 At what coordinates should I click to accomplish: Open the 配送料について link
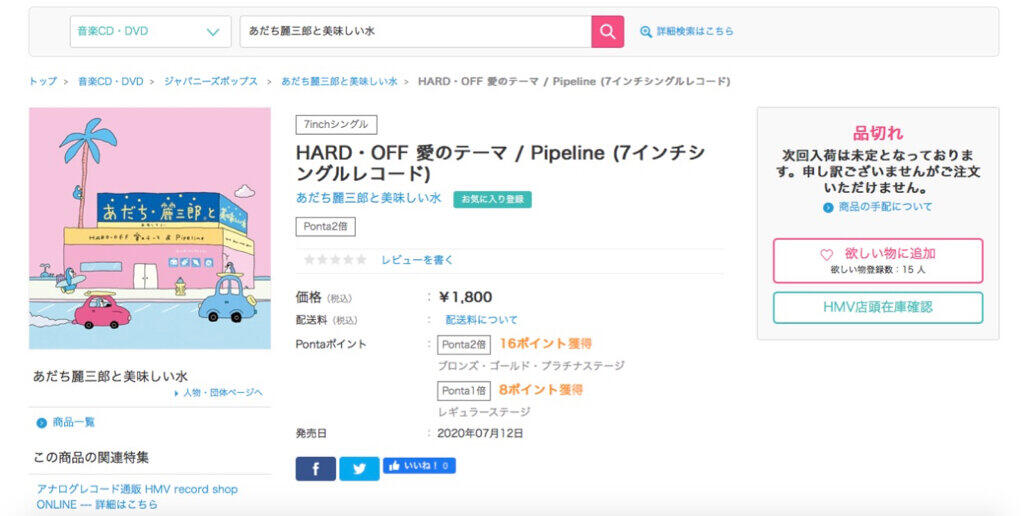pyautogui.click(x=481, y=320)
